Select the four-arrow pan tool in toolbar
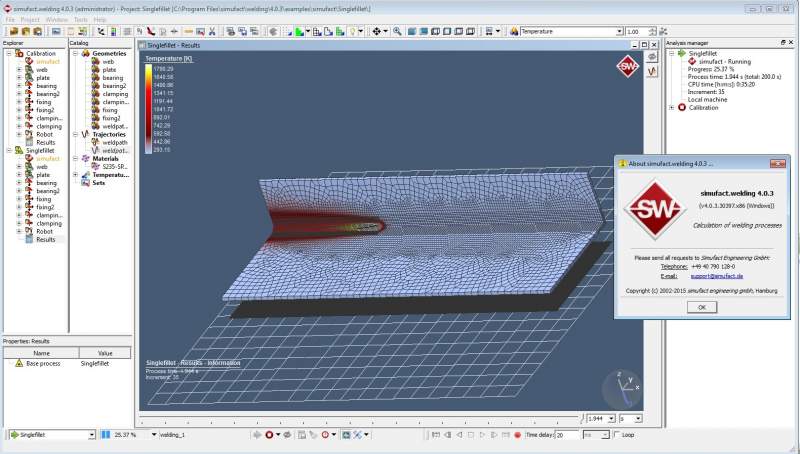800x454 pixels. tap(377, 32)
